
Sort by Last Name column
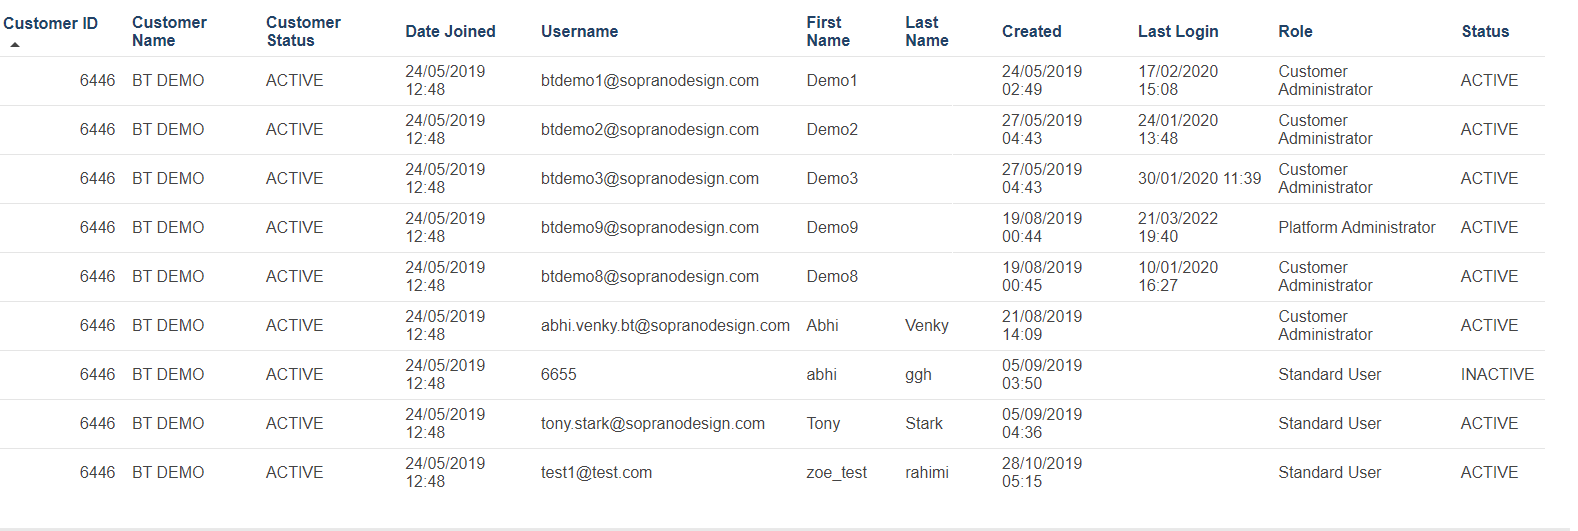926,31
